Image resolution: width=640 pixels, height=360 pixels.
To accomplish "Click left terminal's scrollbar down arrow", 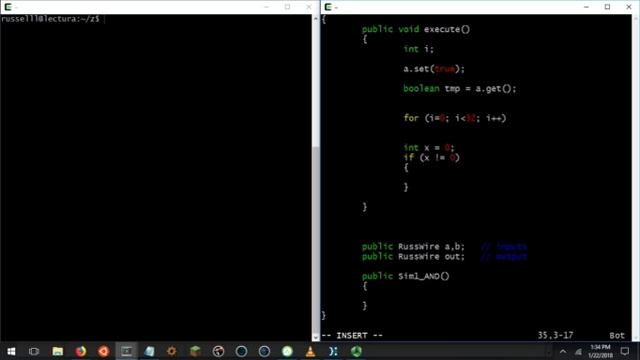I will [x=316, y=338].
